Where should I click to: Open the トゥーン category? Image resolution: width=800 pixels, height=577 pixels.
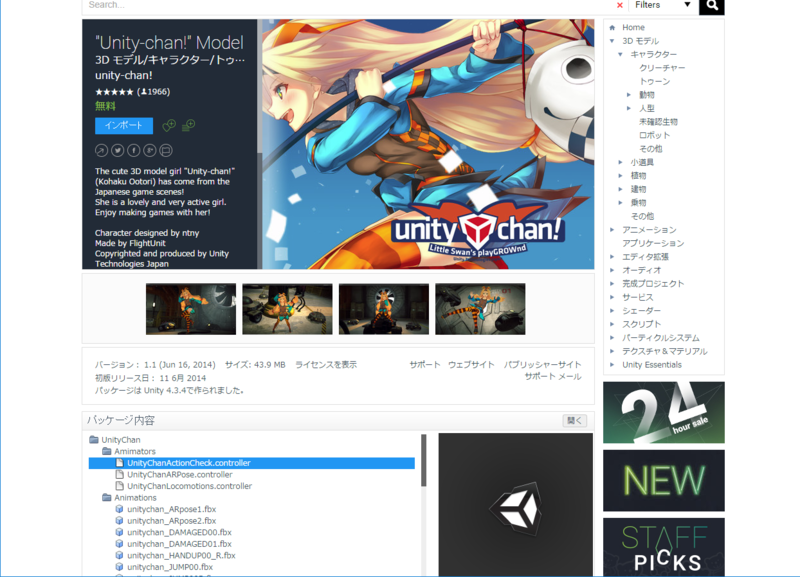tap(655, 82)
